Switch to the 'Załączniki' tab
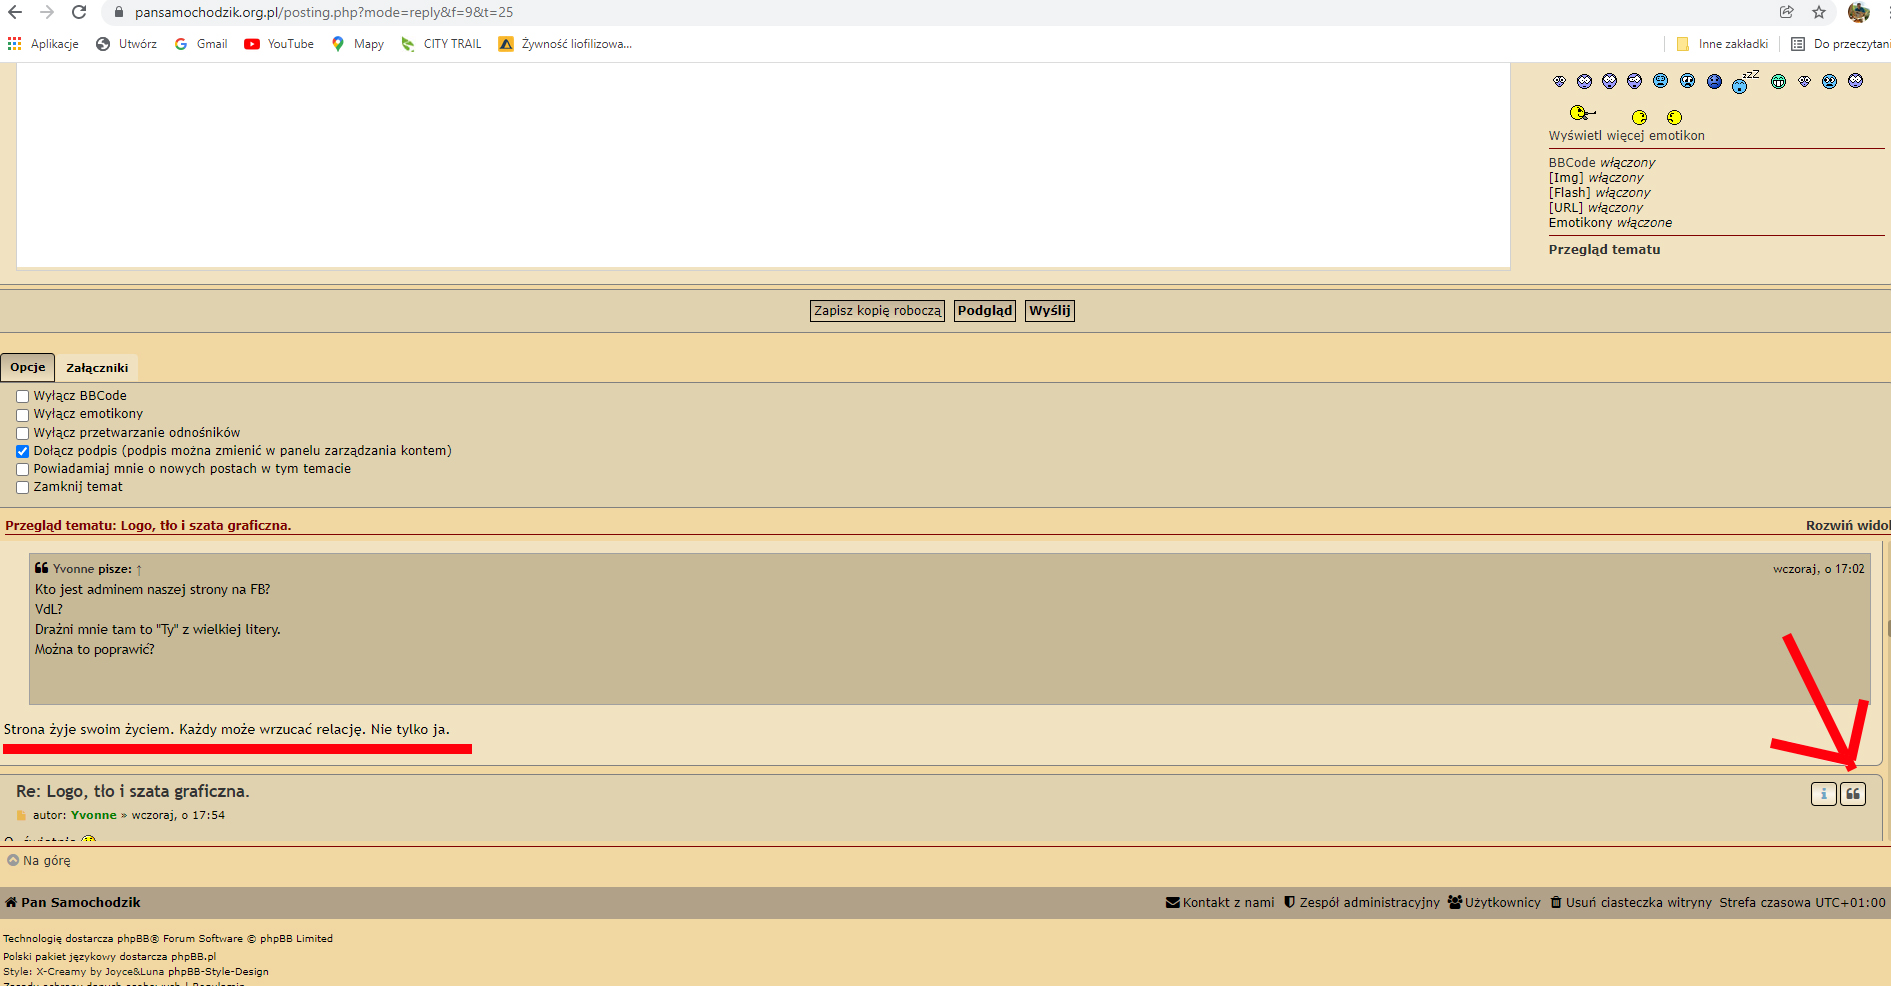This screenshot has width=1891, height=986. (97, 368)
